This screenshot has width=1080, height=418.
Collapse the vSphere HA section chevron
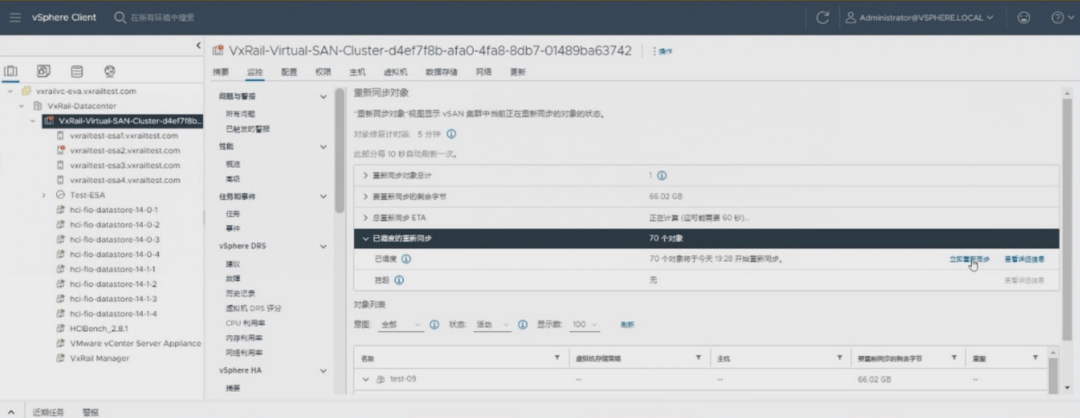tap(323, 370)
